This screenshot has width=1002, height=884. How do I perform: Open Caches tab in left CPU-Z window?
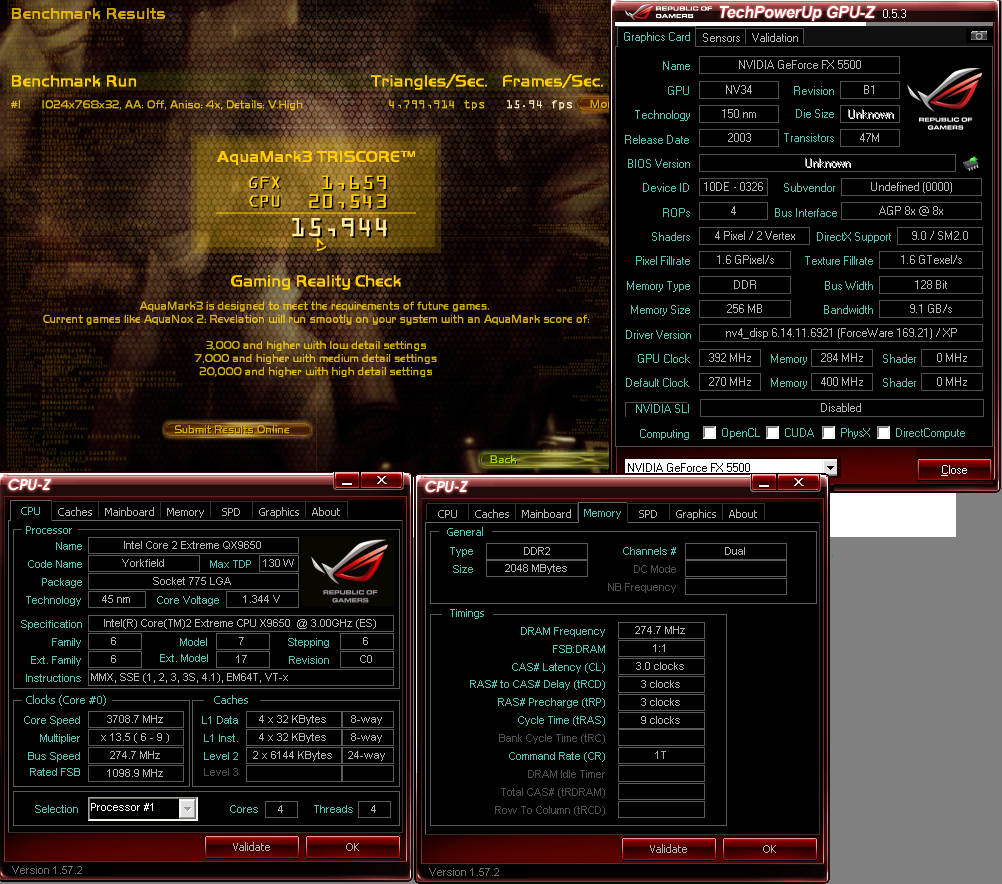pos(75,512)
